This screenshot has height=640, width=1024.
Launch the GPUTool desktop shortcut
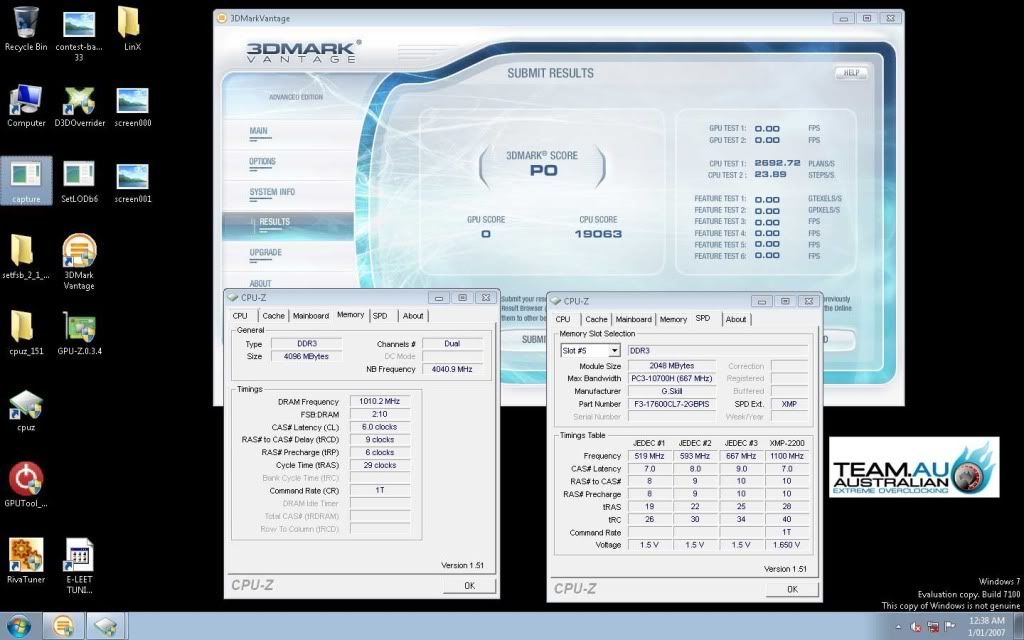point(26,485)
